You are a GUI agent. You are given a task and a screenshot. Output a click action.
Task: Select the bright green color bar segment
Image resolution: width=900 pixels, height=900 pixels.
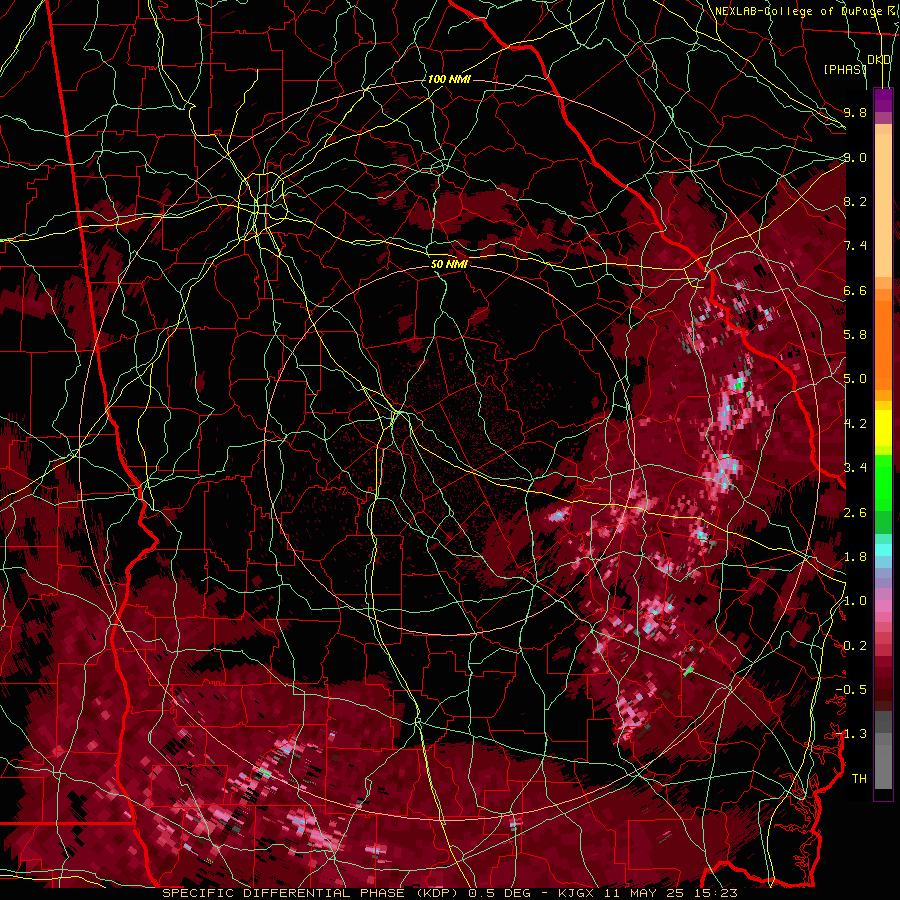click(x=883, y=482)
